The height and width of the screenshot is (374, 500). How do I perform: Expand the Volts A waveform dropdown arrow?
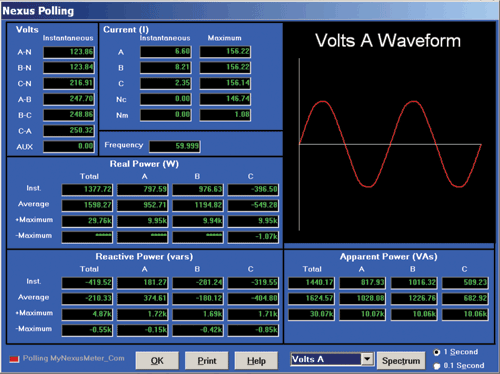click(367, 359)
